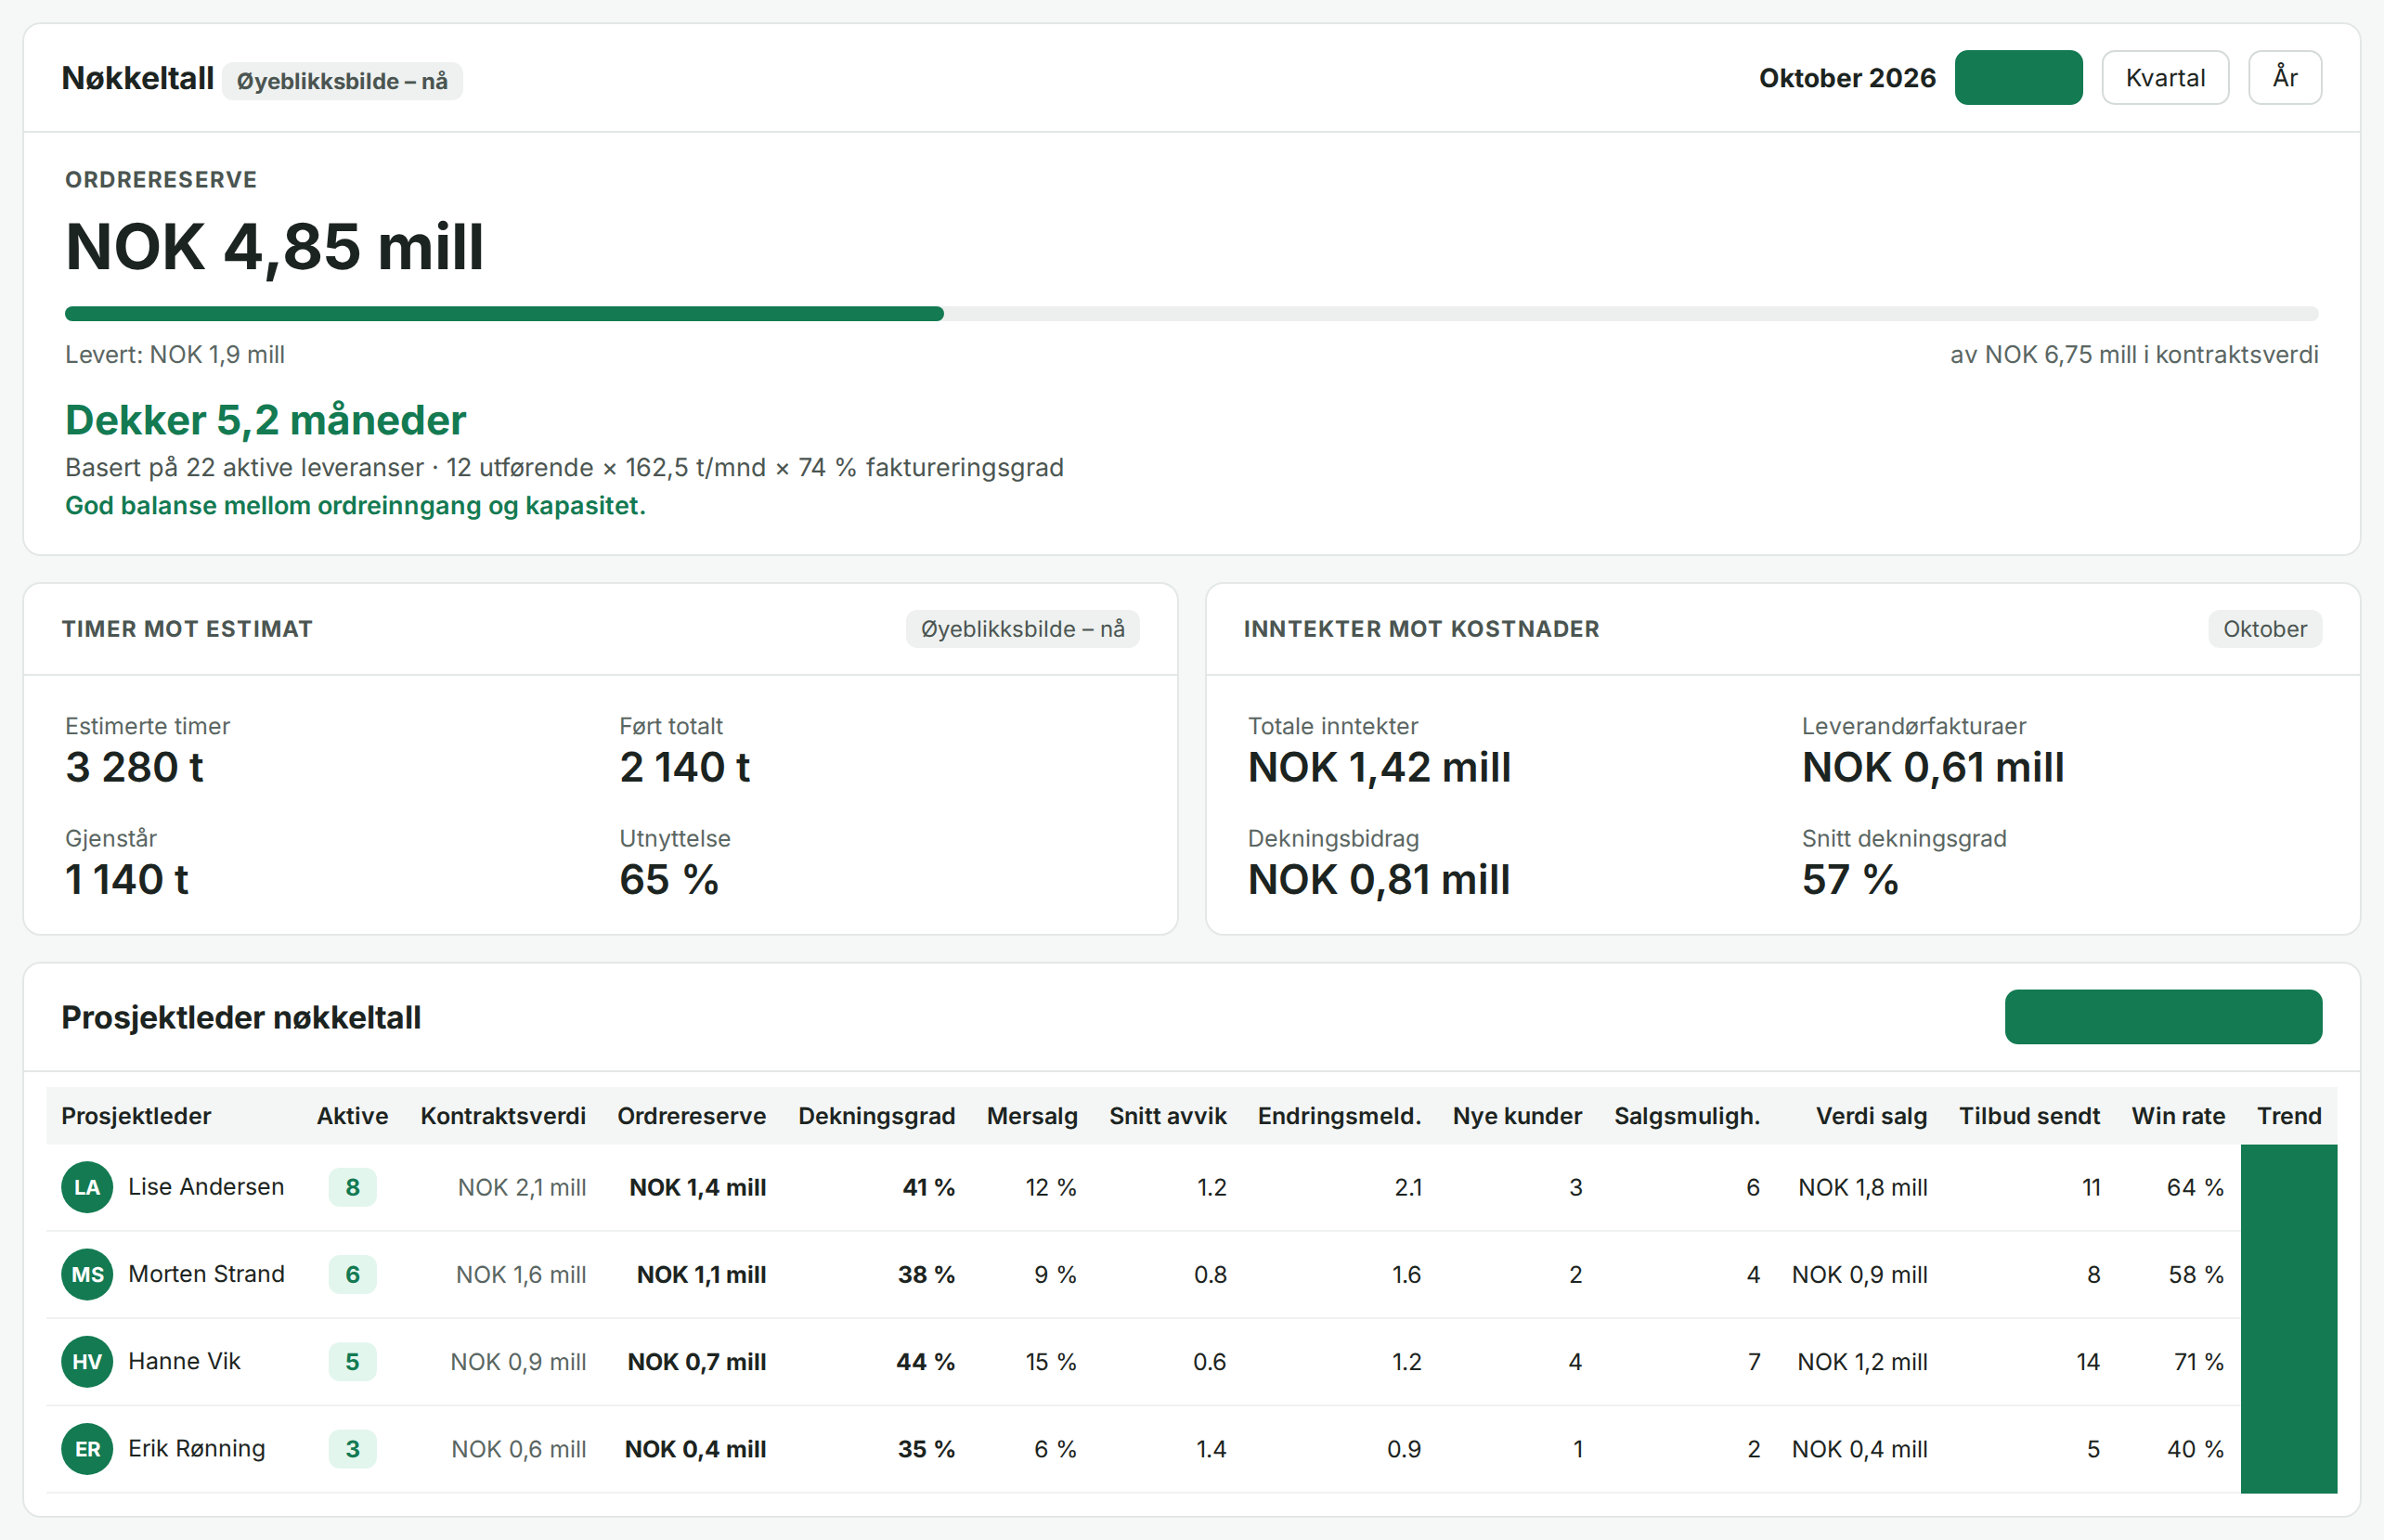
Task: Sort table by Kontraktsverdi column header
Action: point(503,1116)
